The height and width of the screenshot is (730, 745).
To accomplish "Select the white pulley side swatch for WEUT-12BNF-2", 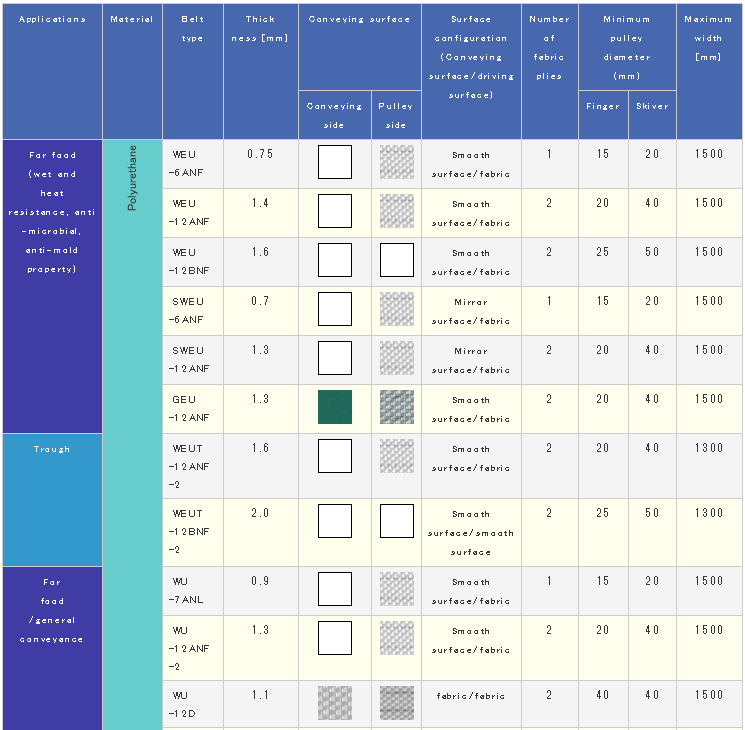I will click(396, 521).
